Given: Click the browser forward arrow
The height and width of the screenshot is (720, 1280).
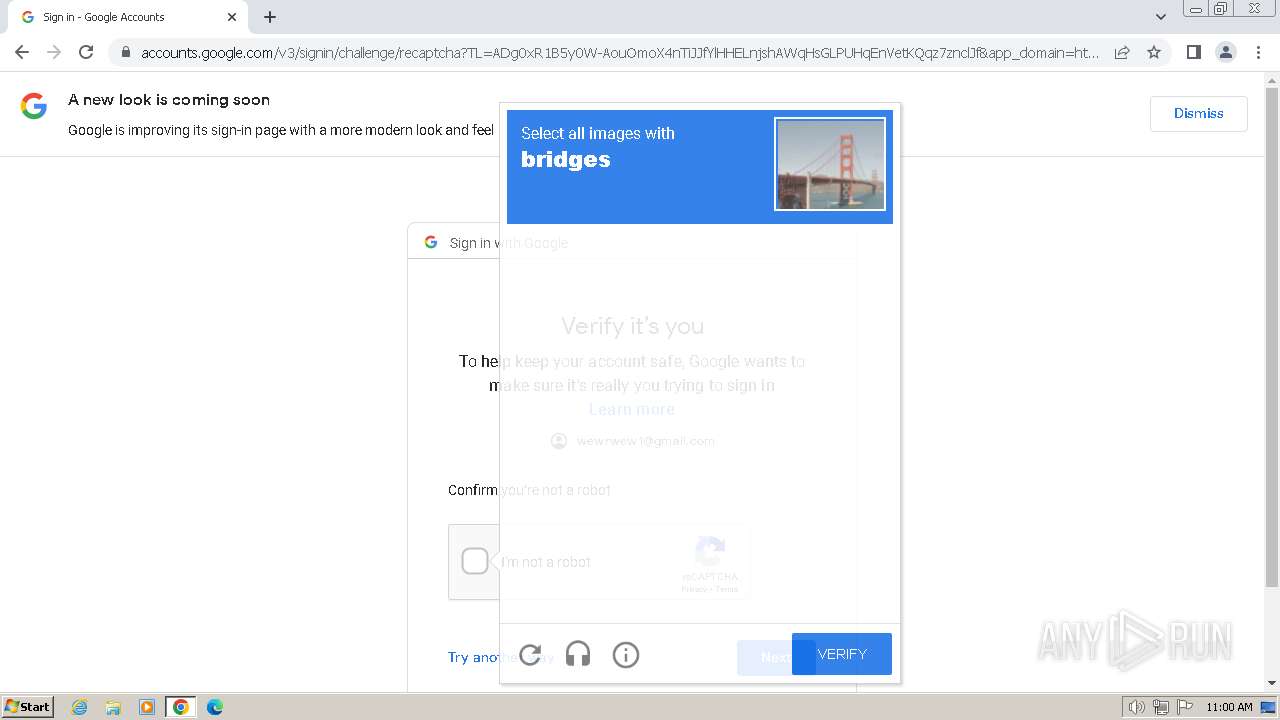Looking at the screenshot, I should coord(54,52).
